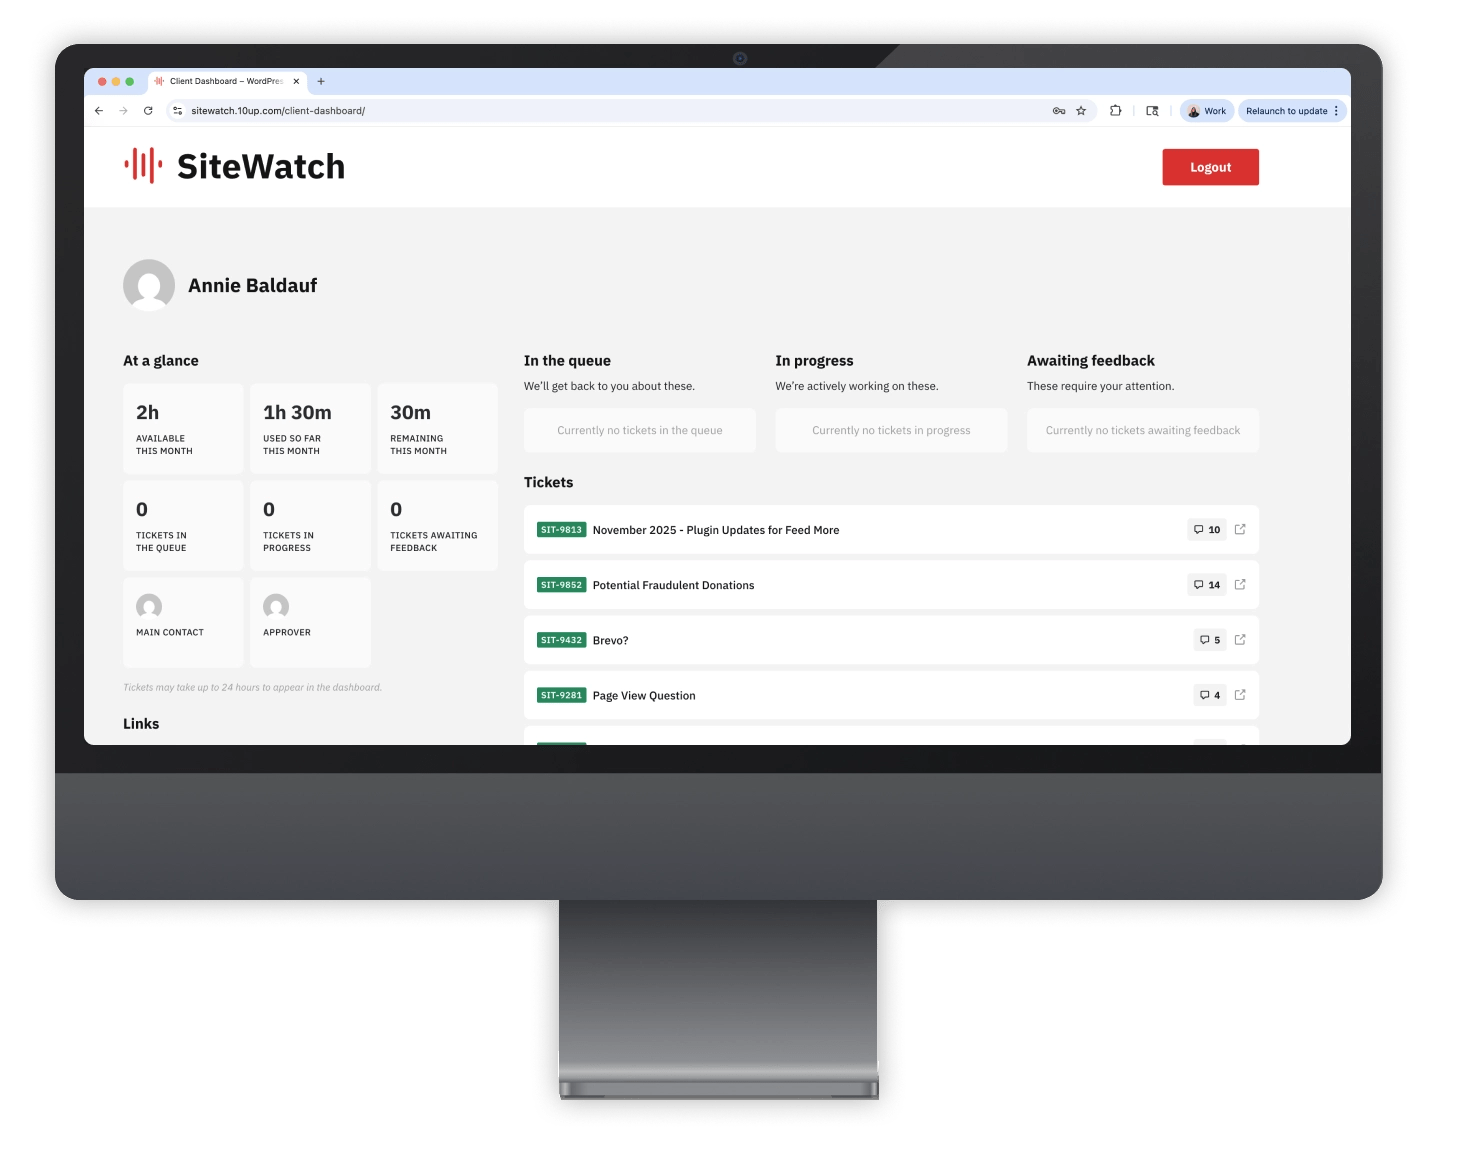Click the Main Contact avatar placeholder
Image resolution: width=1470 pixels, height=1149 pixels.
(148, 608)
